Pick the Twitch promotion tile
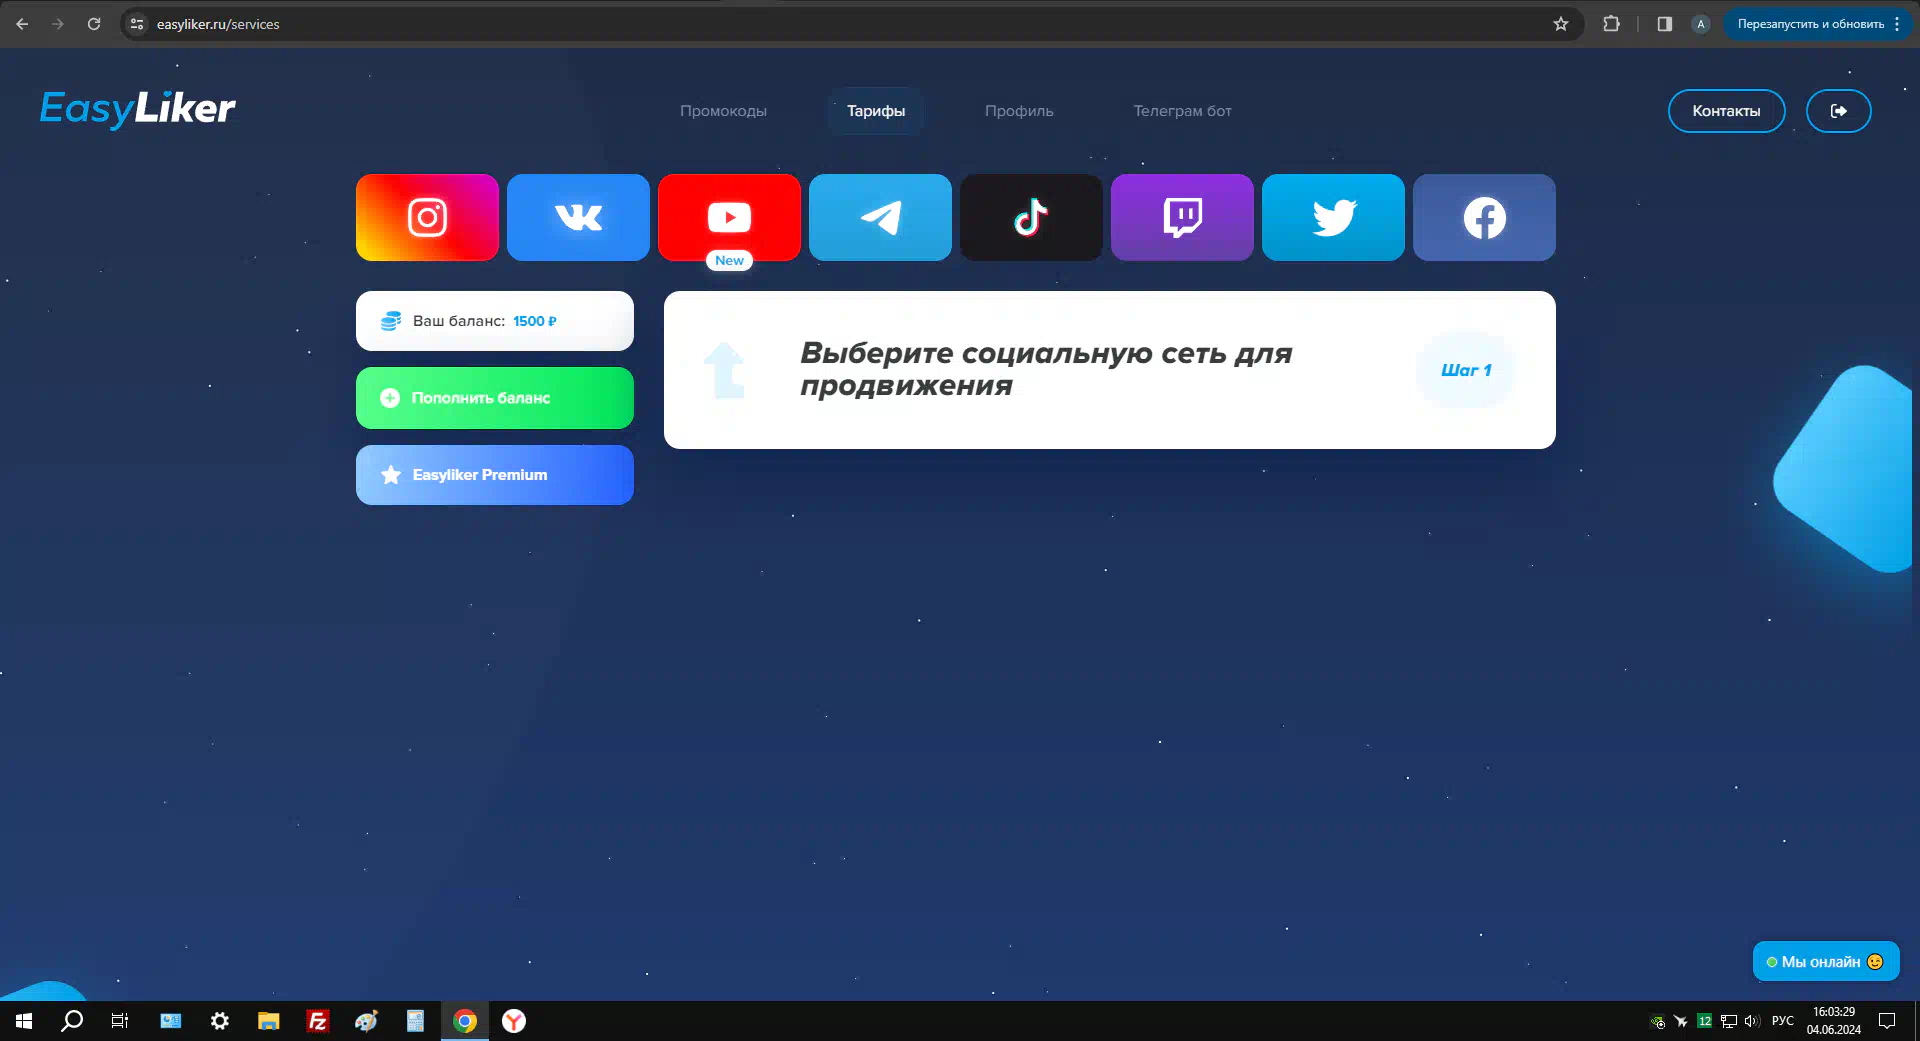This screenshot has width=1920, height=1041. [1182, 217]
